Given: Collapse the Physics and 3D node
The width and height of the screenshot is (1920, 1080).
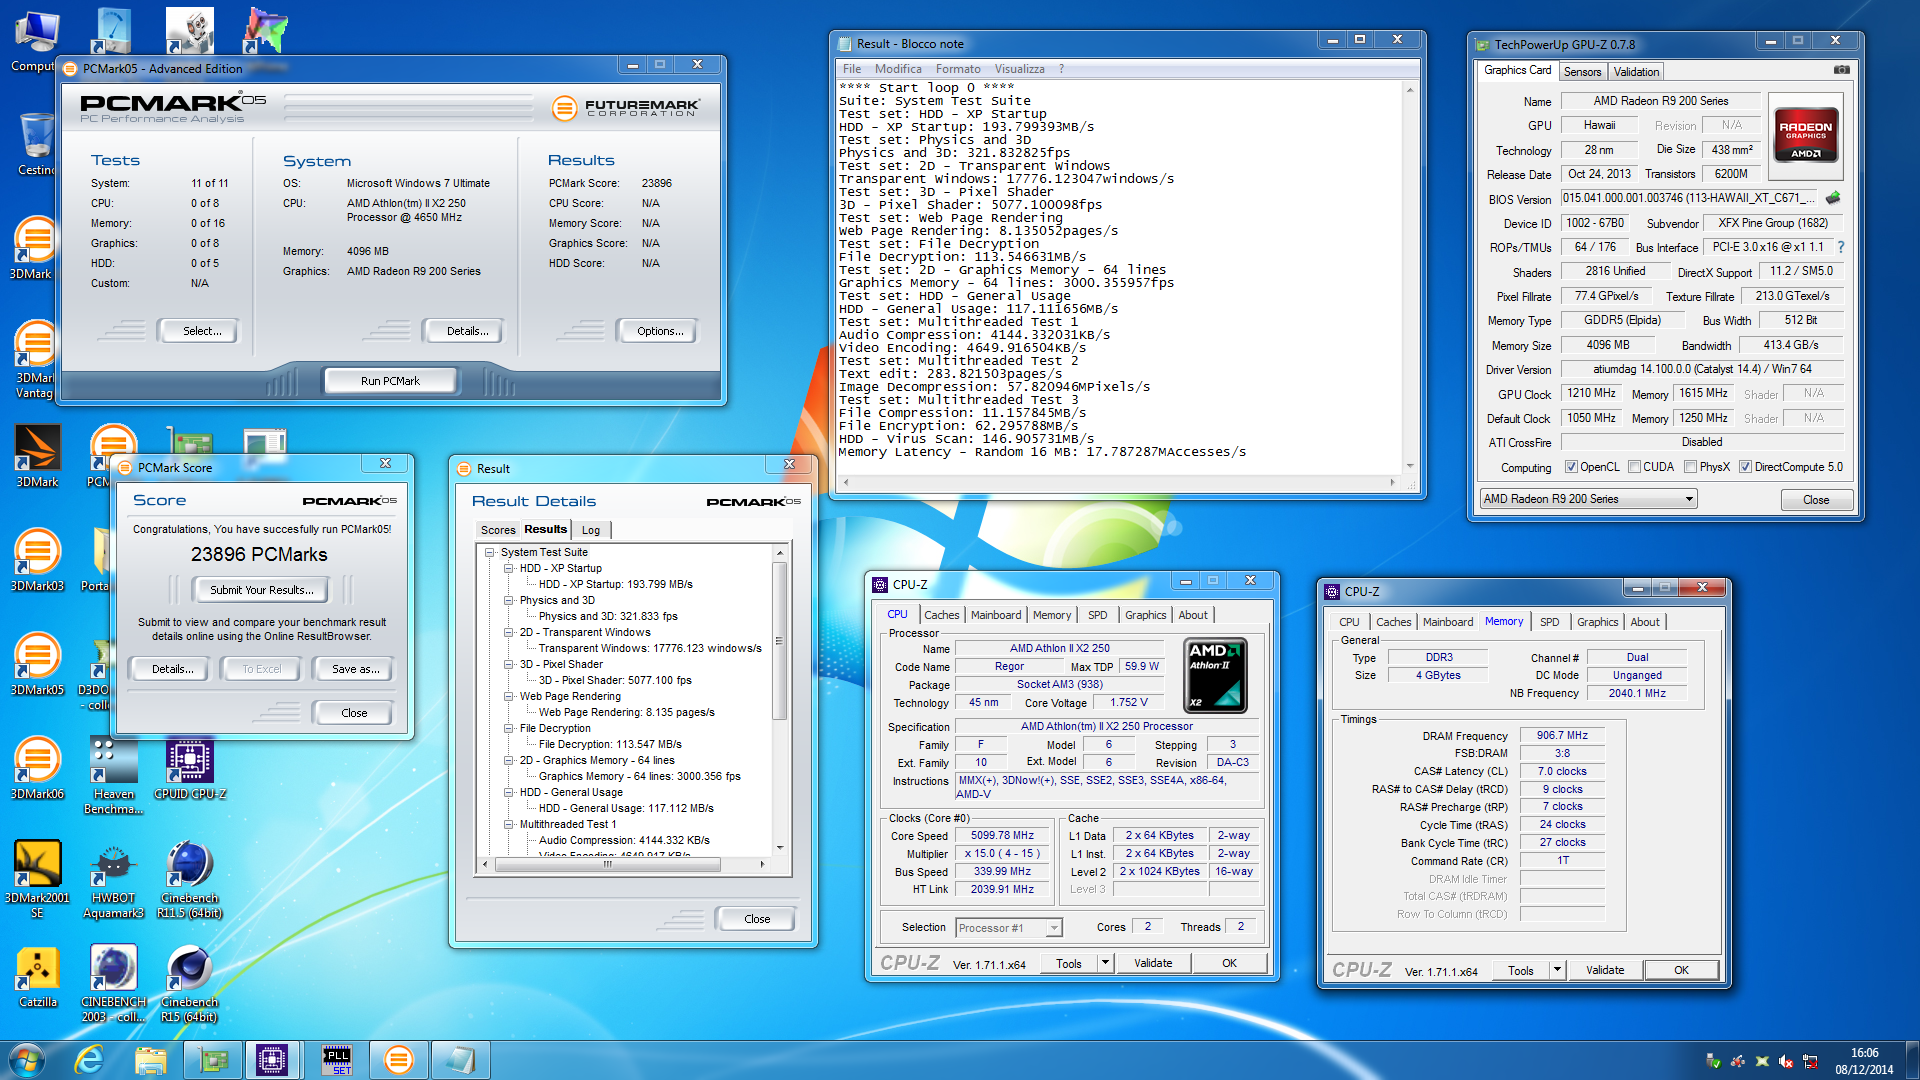Looking at the screenshot, I should pyautogui.click(x=509, y=600).
